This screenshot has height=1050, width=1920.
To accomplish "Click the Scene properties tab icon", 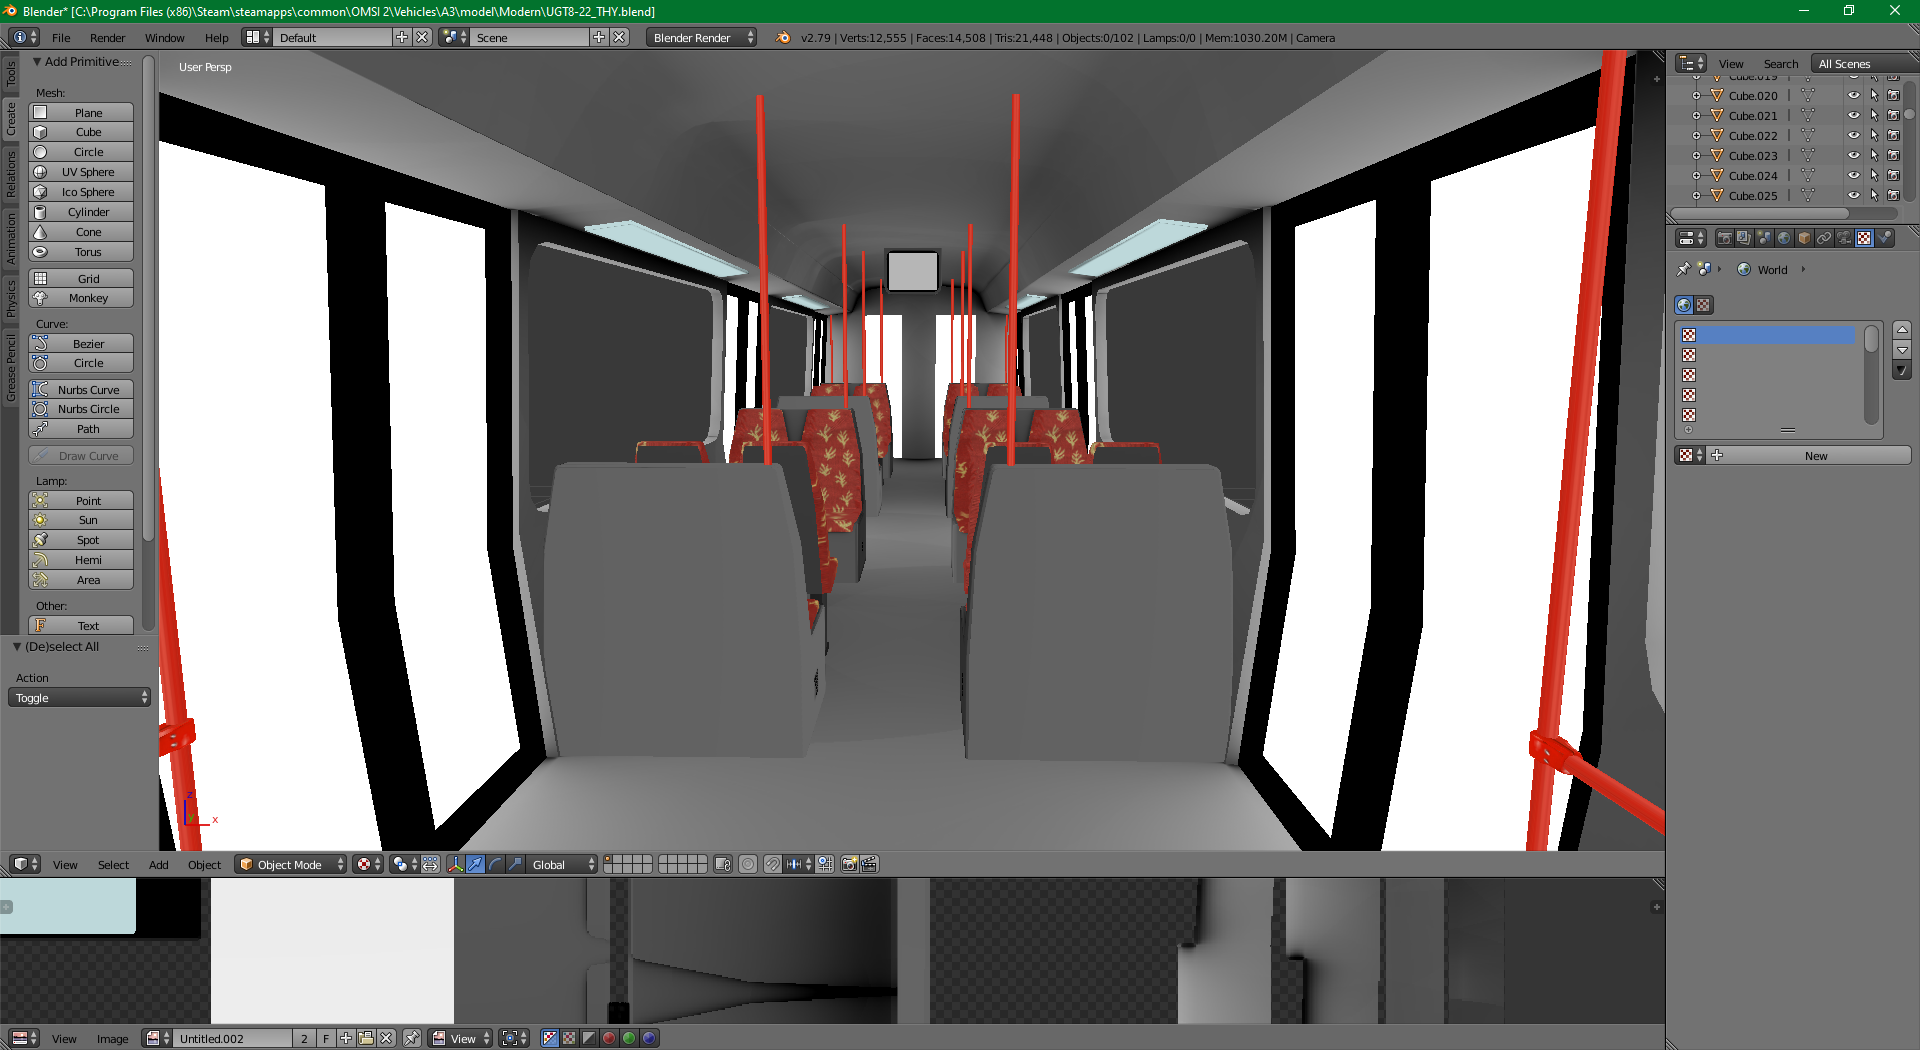I will click(1764, 238).
